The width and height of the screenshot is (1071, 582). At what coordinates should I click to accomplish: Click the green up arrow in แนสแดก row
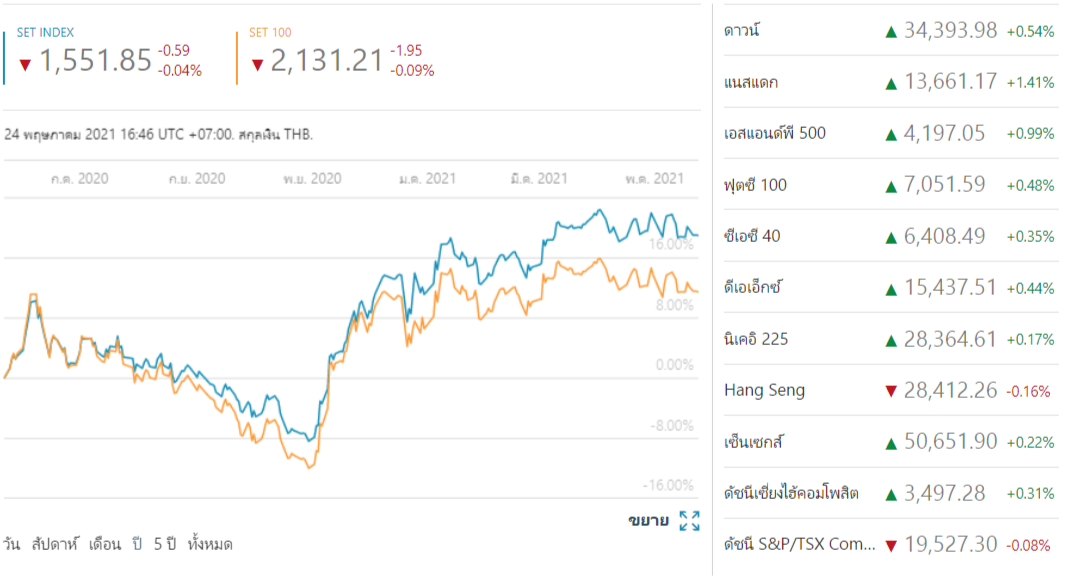pyautogui.click(x=890, y=83)
